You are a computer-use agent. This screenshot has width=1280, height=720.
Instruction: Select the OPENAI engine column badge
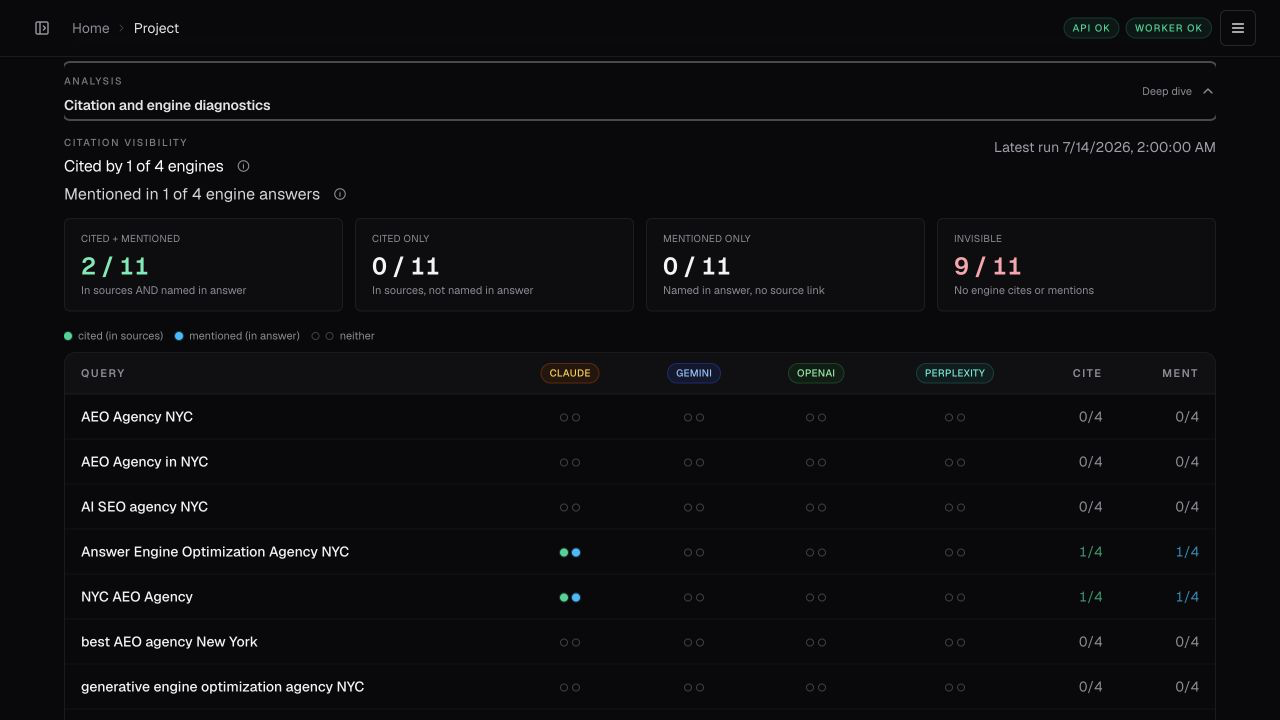point(816,373)
